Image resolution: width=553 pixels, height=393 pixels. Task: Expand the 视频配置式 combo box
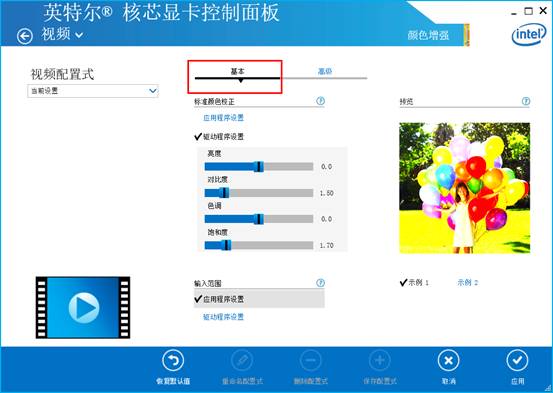click(x=93, y=91)
